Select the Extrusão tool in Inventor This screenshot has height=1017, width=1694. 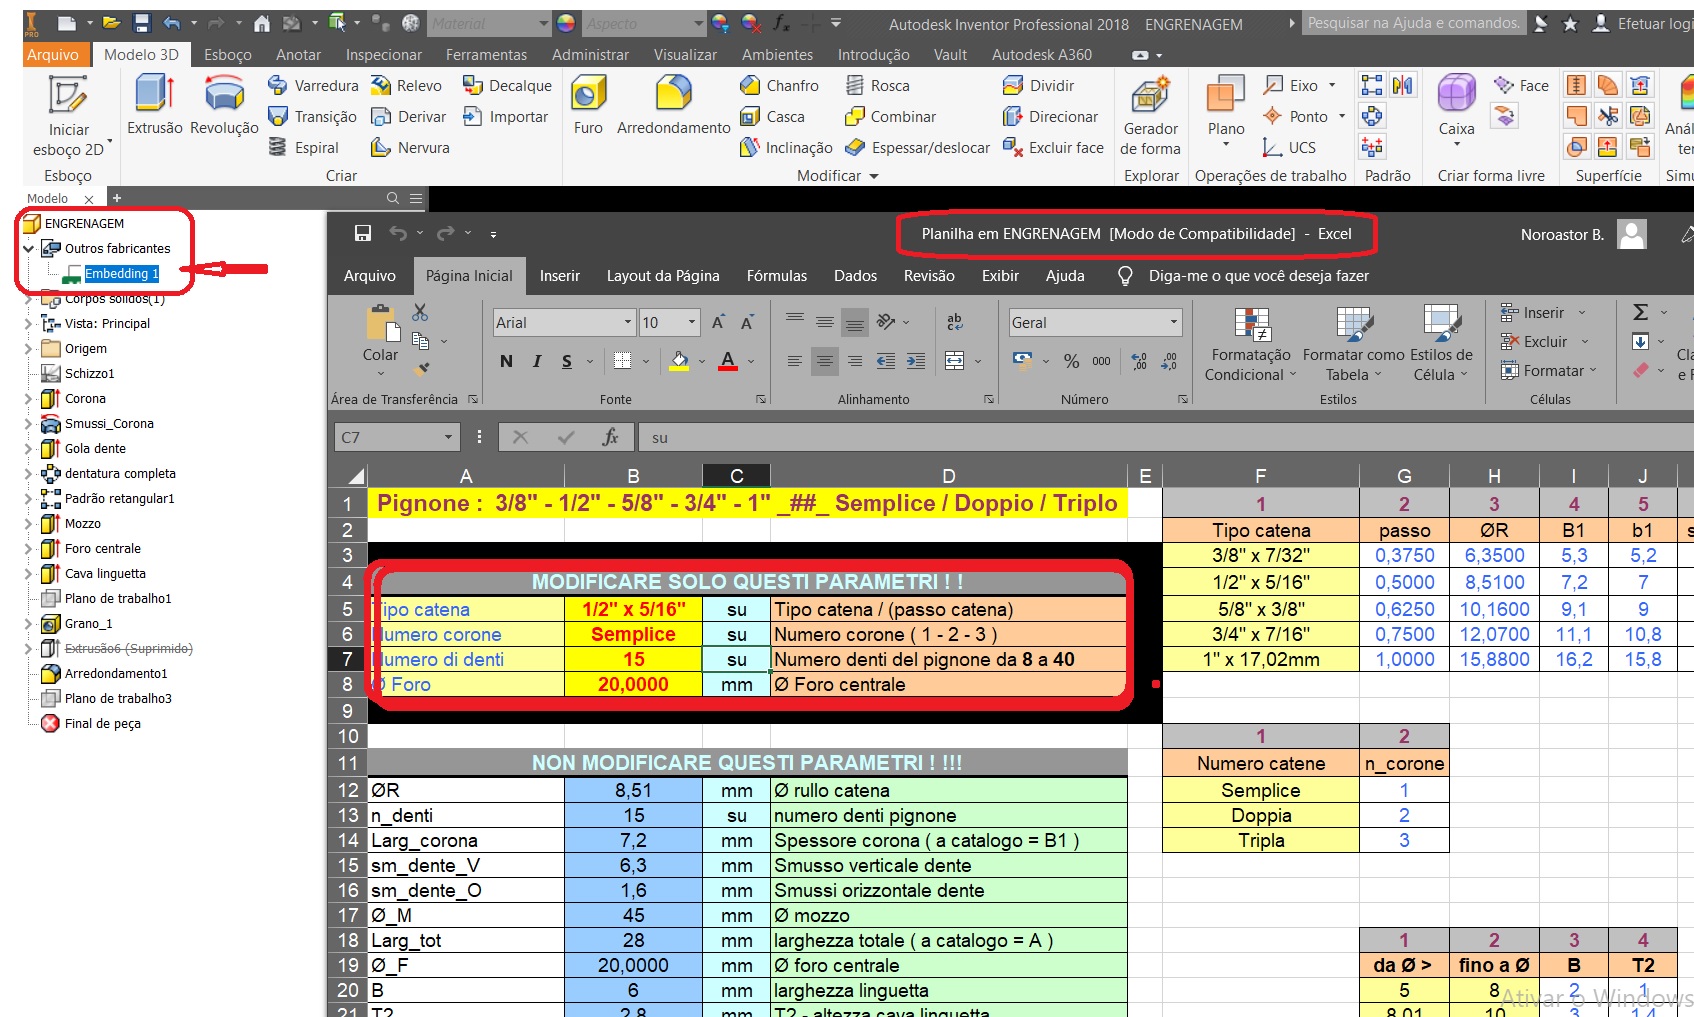(155, 106)
